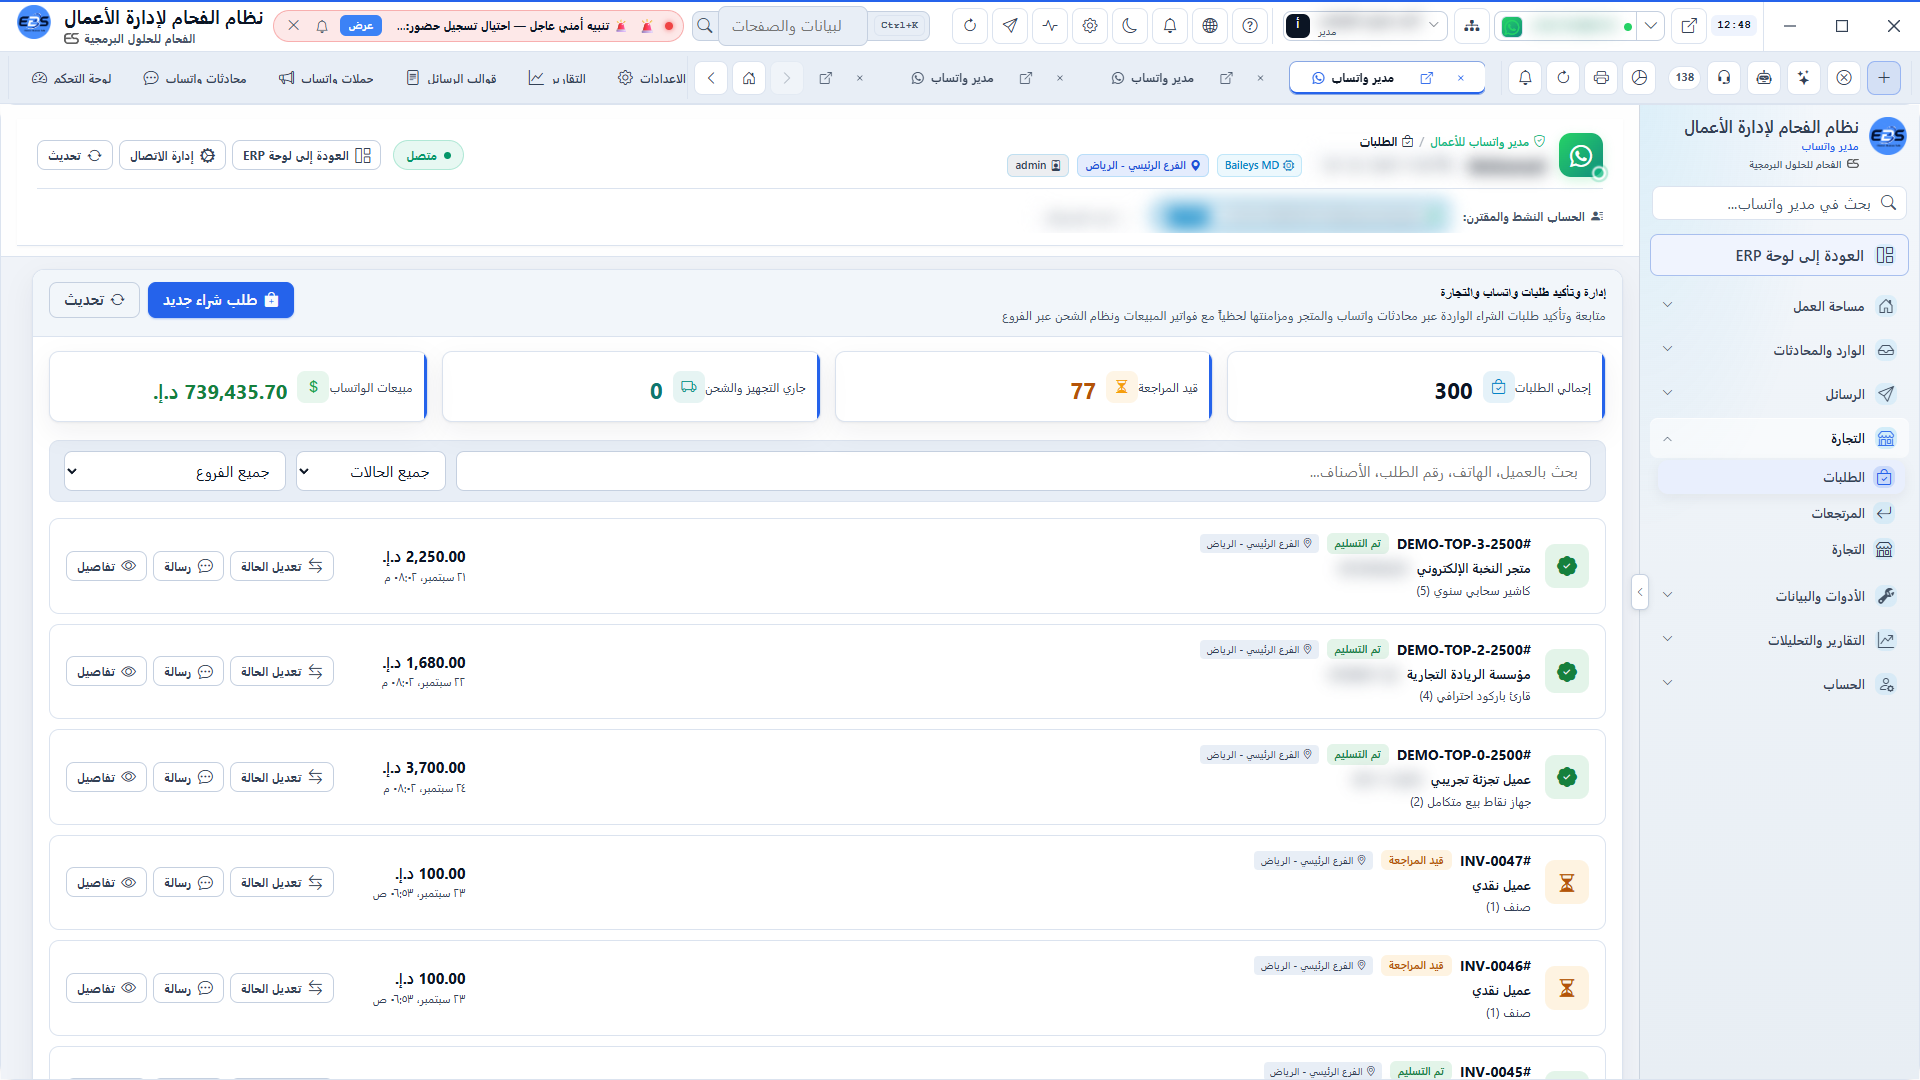This screenshot has width=1920, height=1080.
Task: Open the organization hierarchy icon
Action: tap(1472, 26)
